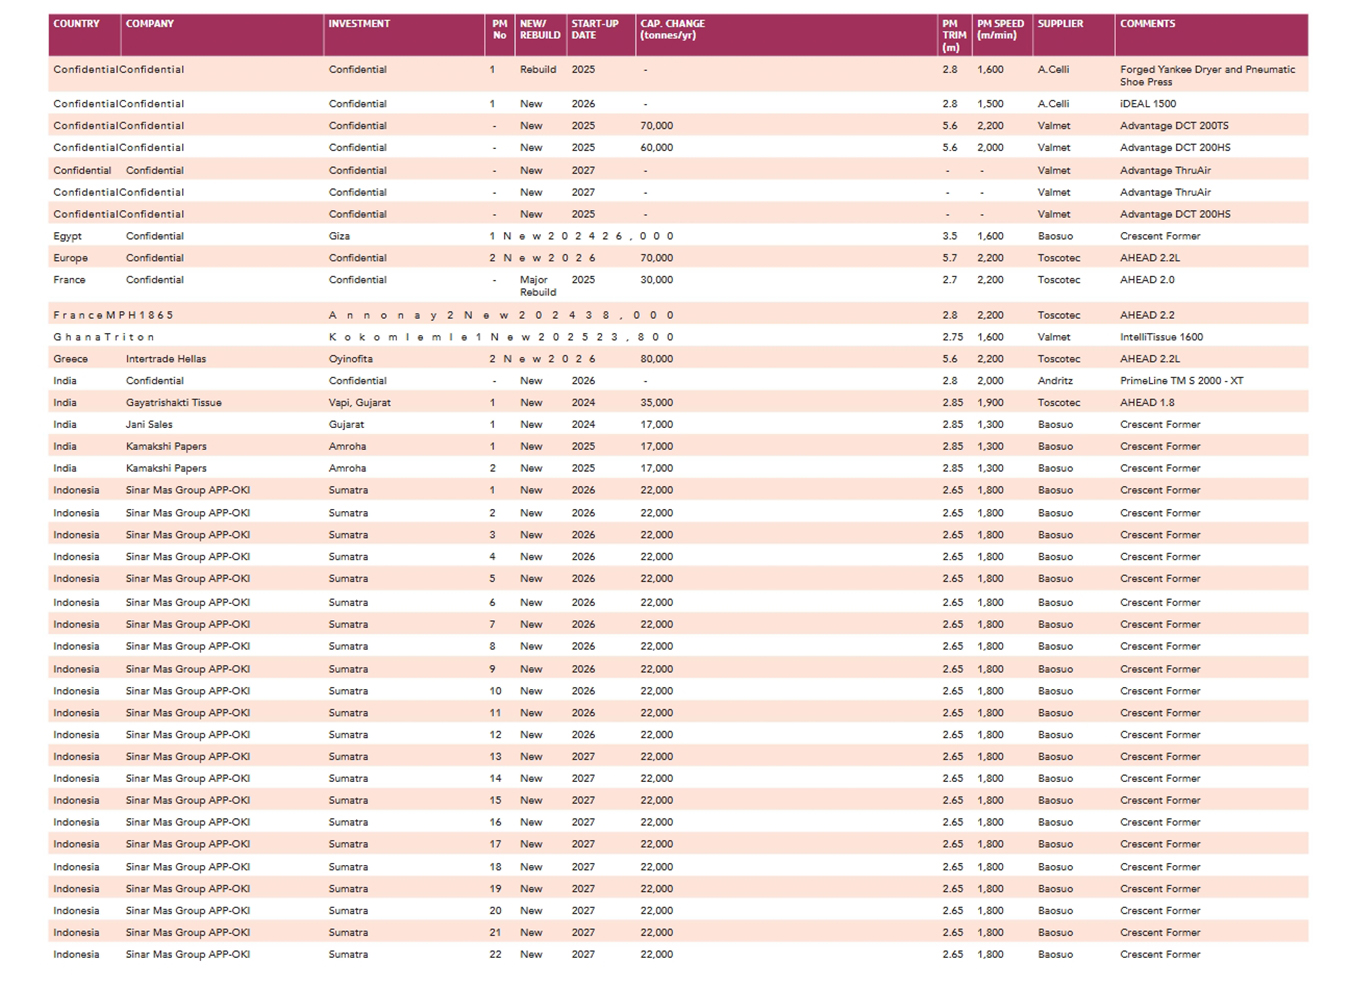Select the 'Forged Yankee Dryer and Pneumatic Shoe Press' comment

(1207, 76)
